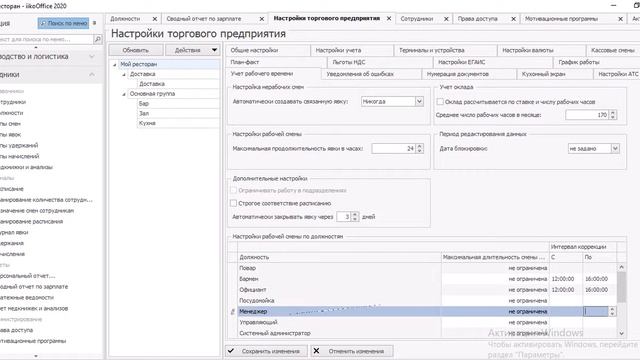640x360 pixels.
Task: Open the 'не задано' blocking date dropdown
Action: [615, 149]
